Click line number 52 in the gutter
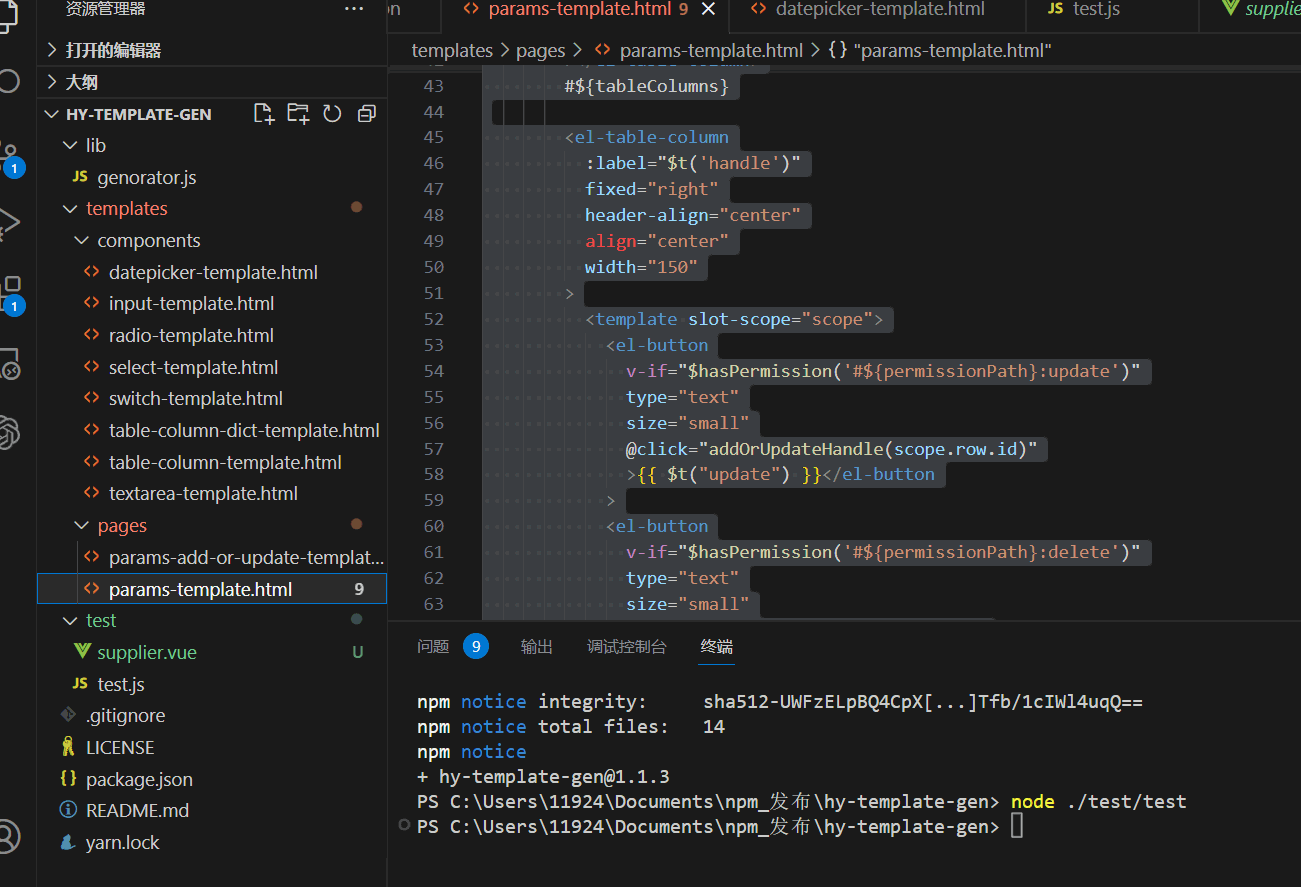Viewport: 1301px width, 887px height. tap(433, 319)
